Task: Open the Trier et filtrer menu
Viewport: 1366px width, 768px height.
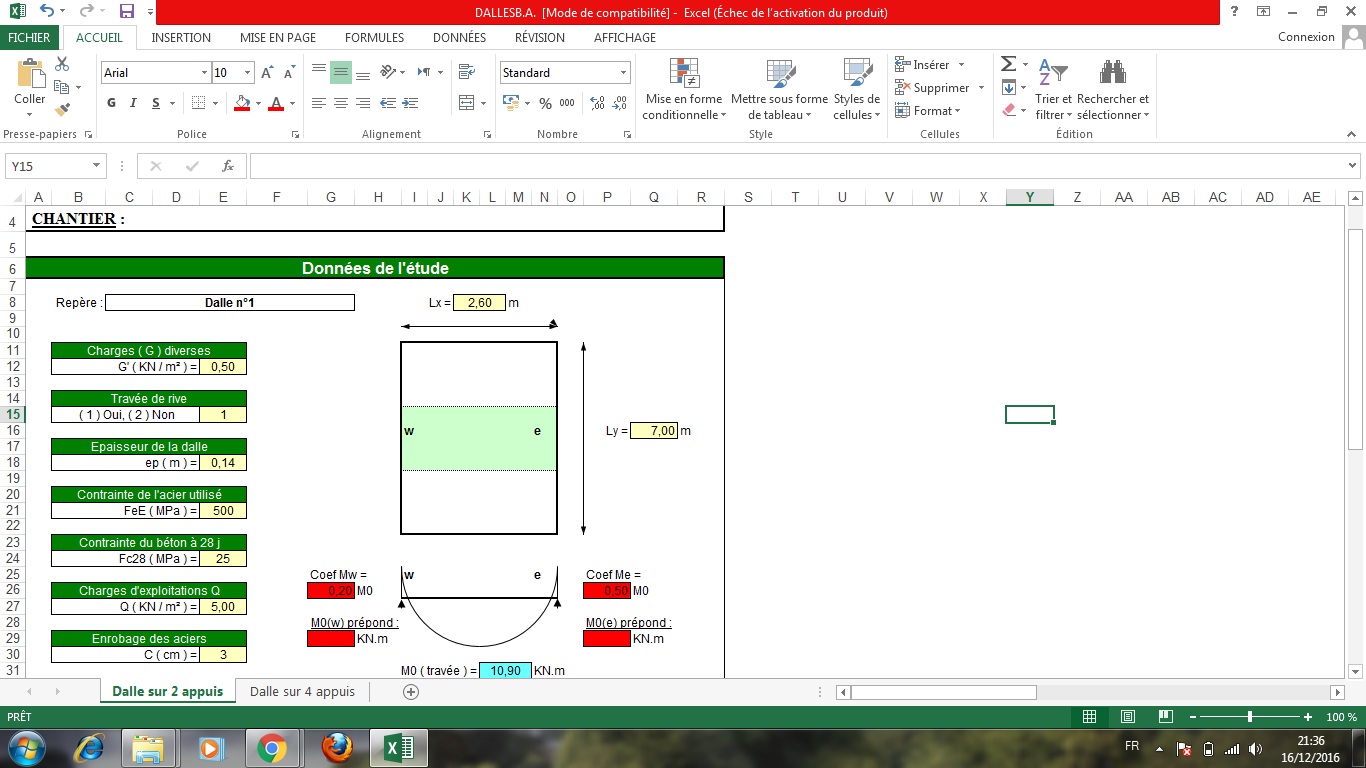Action: pos(1053,89)
